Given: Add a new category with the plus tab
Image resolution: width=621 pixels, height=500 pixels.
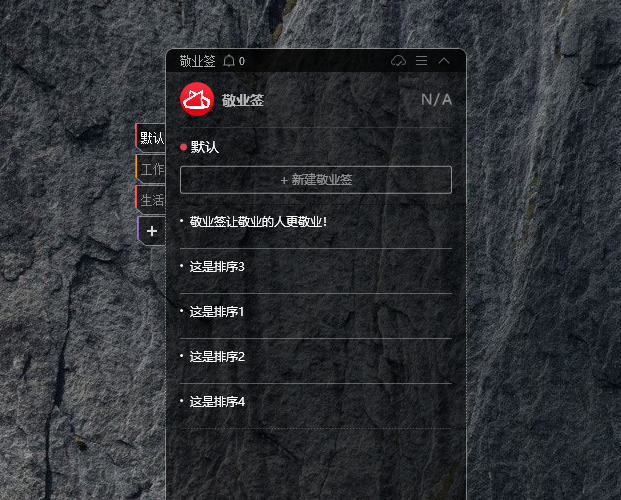Looking at the screenshot, I should pyautogui.click(x=152, y=231).
